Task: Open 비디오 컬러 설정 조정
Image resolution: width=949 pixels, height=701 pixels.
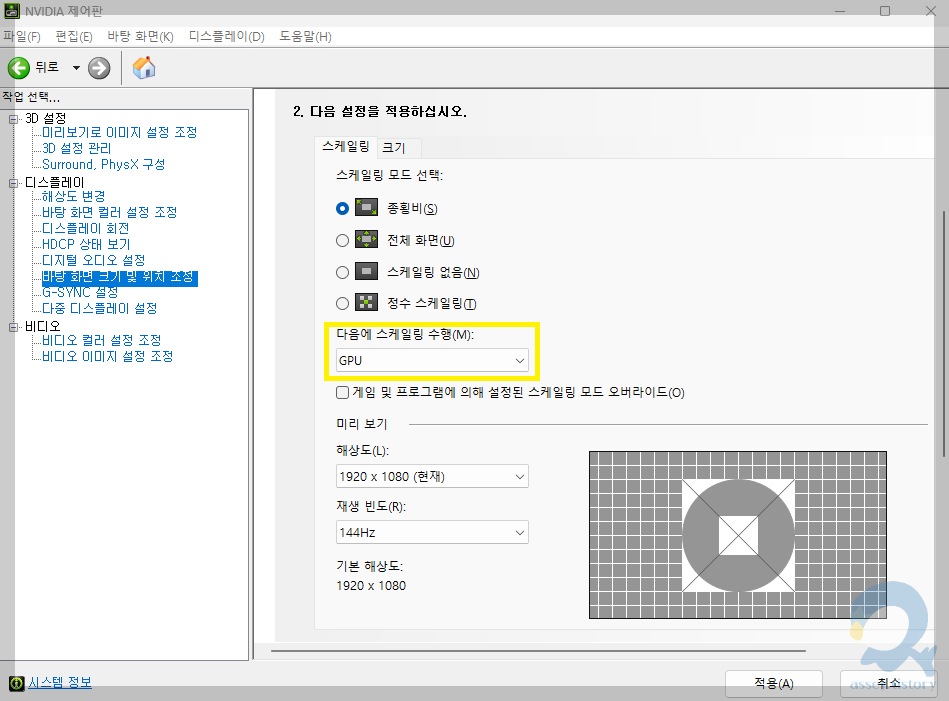Action: pos(101,340)
